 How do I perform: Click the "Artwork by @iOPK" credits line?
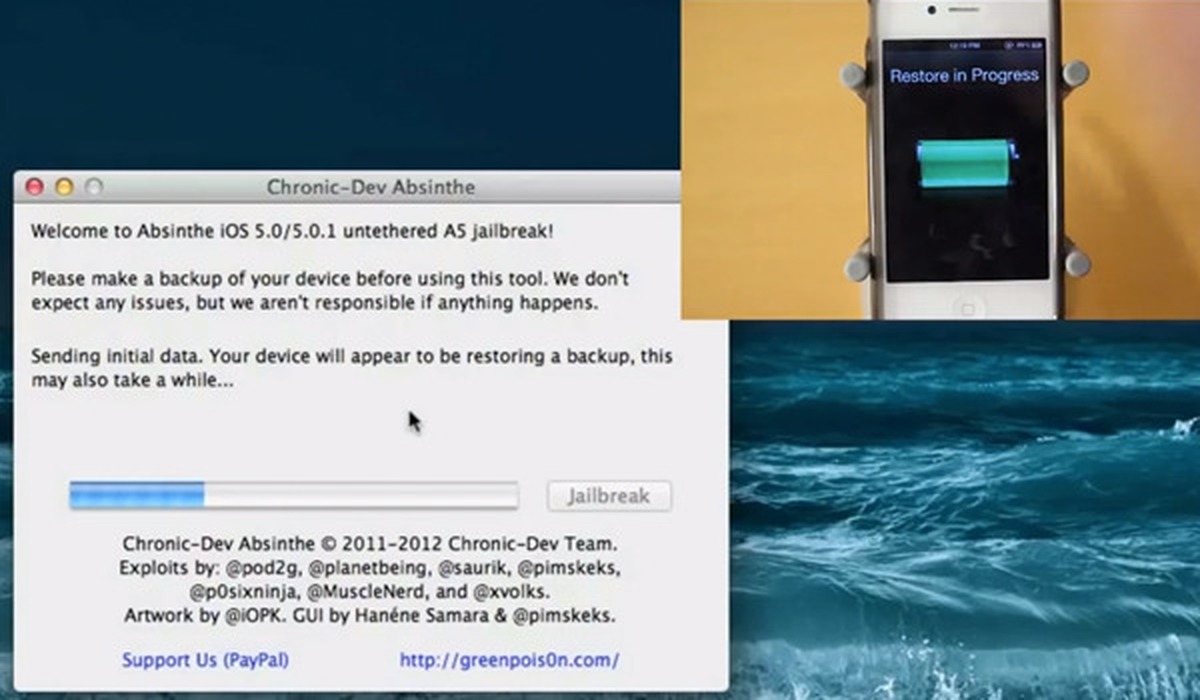(x=370, y=616)
